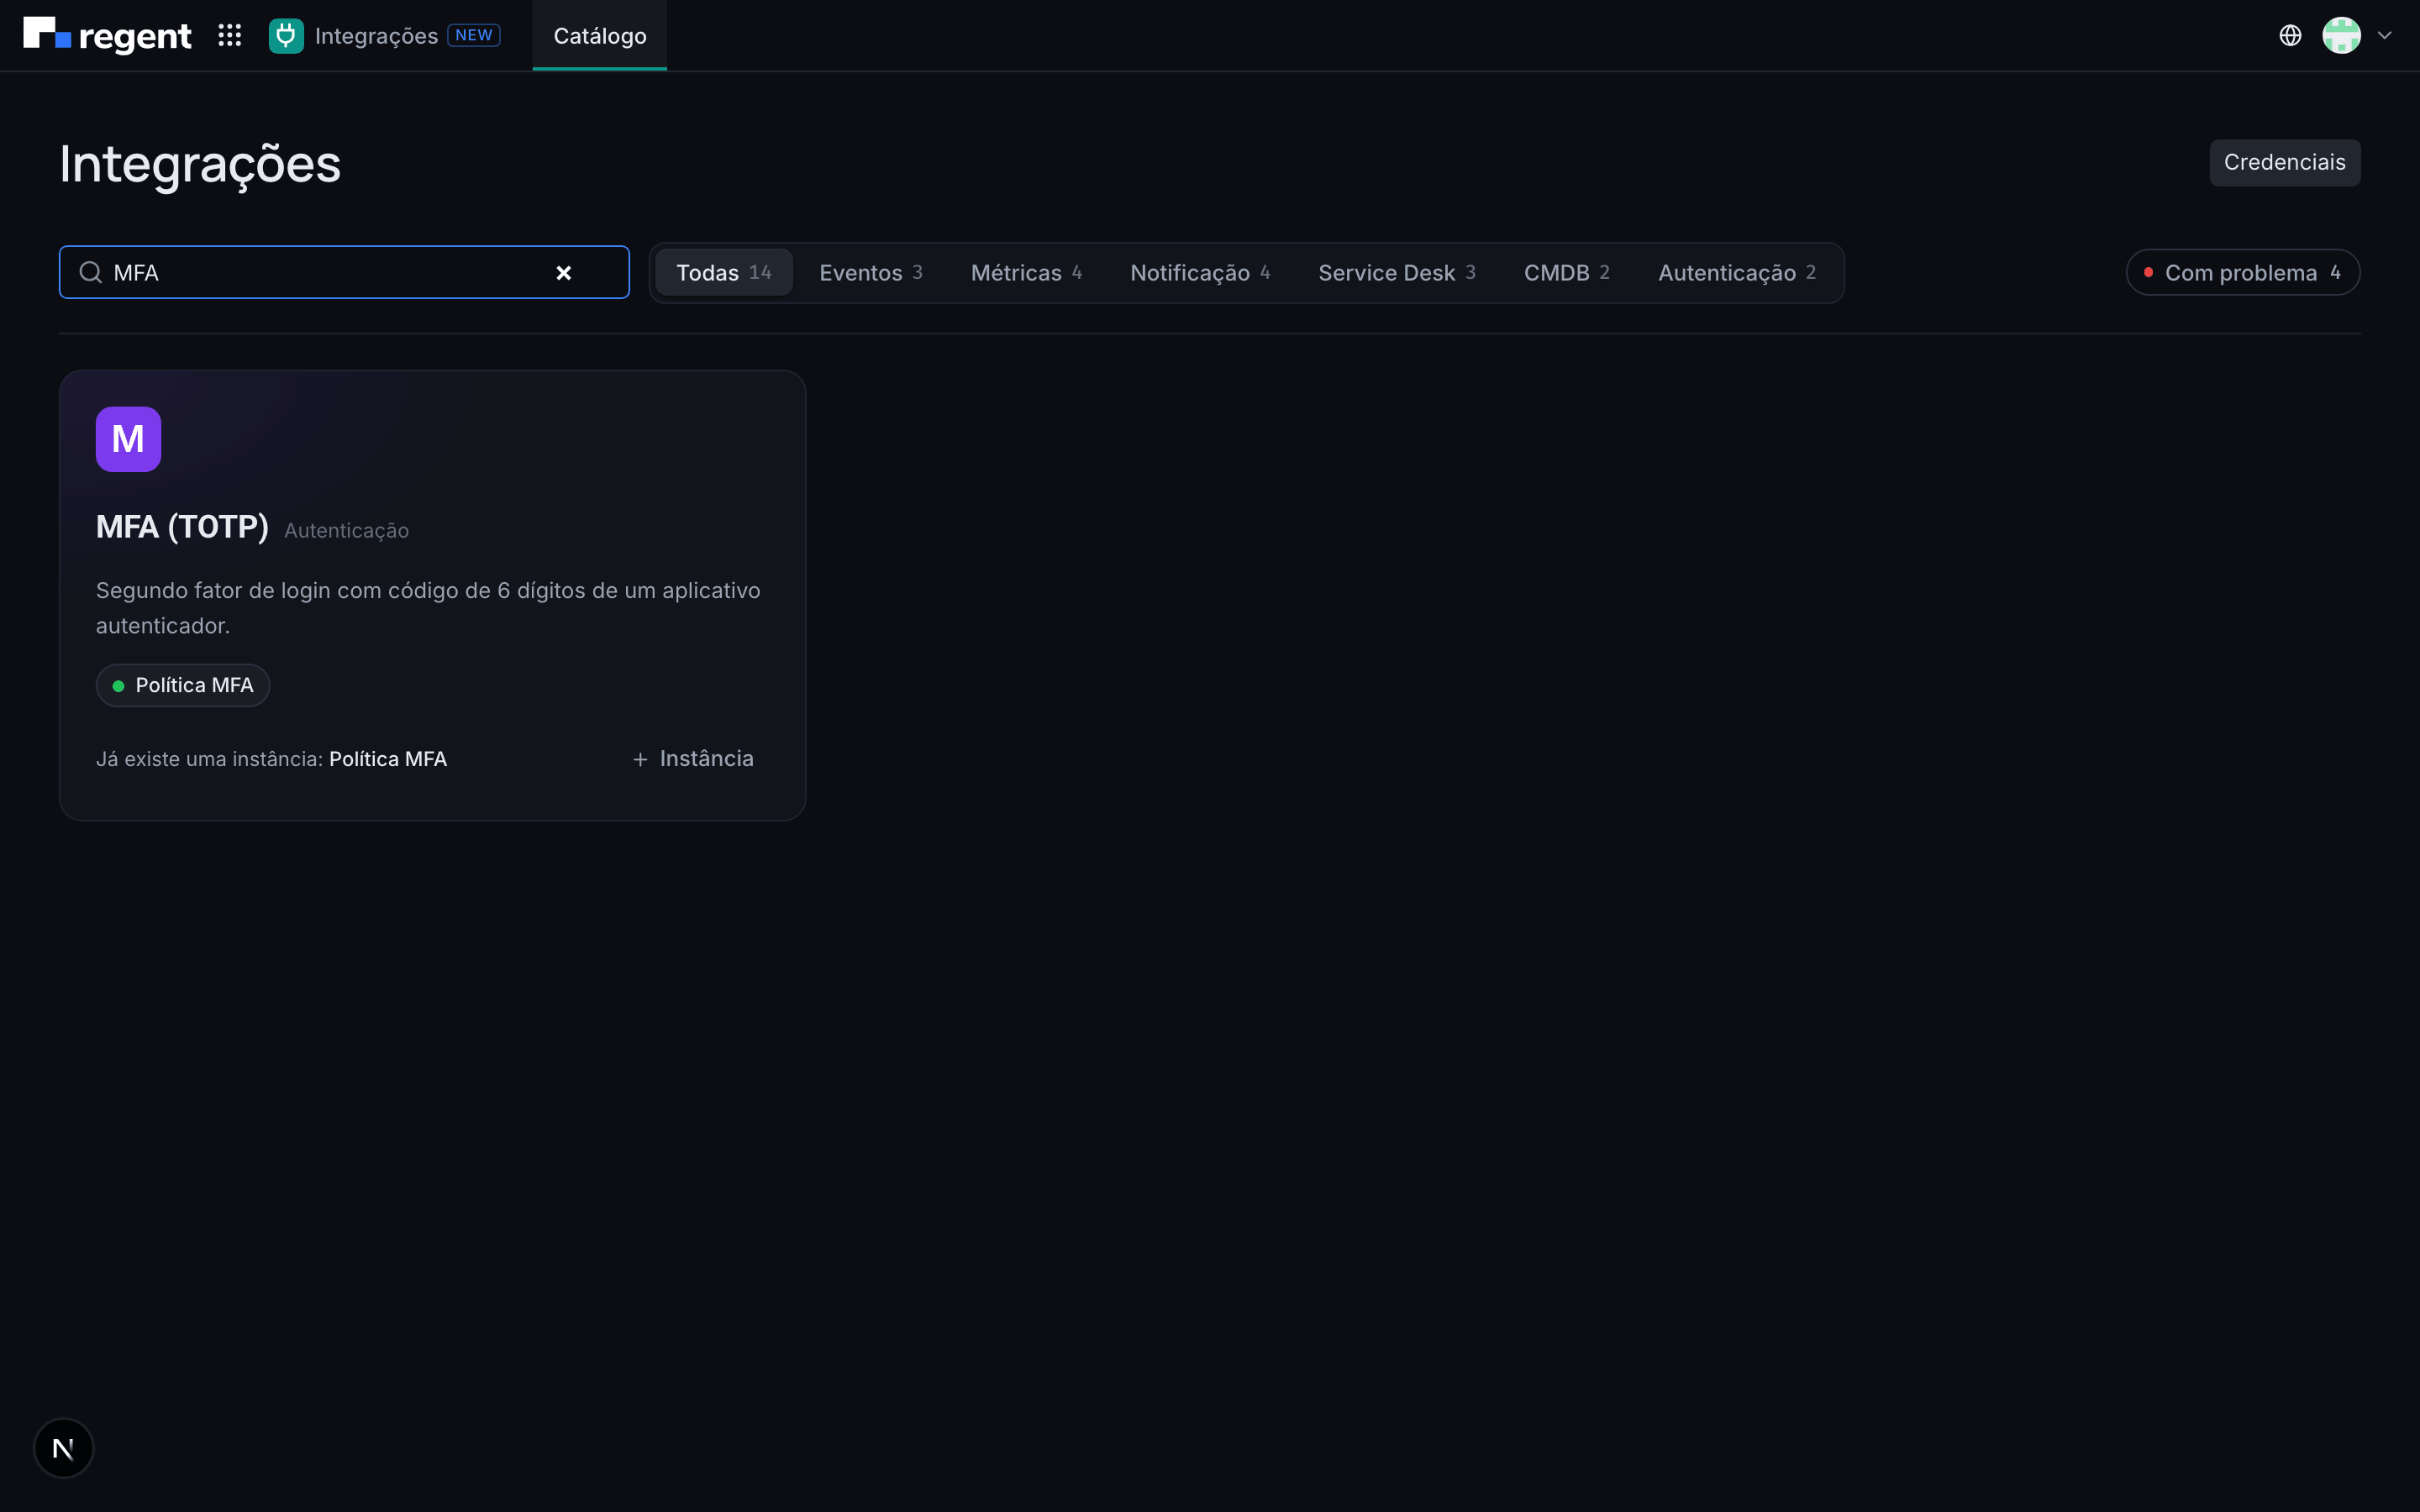Click the NEW badge beside Integrações
The width and height of the screenshot is (2420, 1512).
(x=474, y=35)
